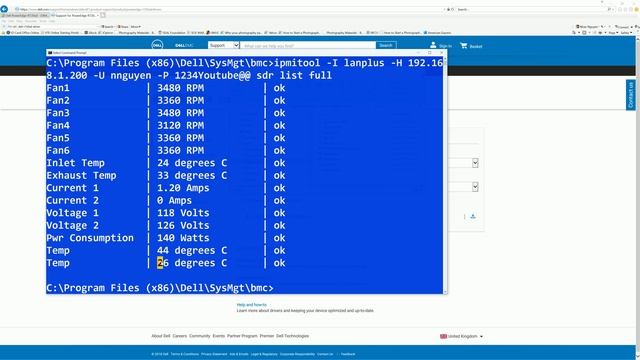Click the 'Pwr Consumption' row label
The width and height of the screenshot is (640, 360).
pyautogui.click(x=90, y=238)
